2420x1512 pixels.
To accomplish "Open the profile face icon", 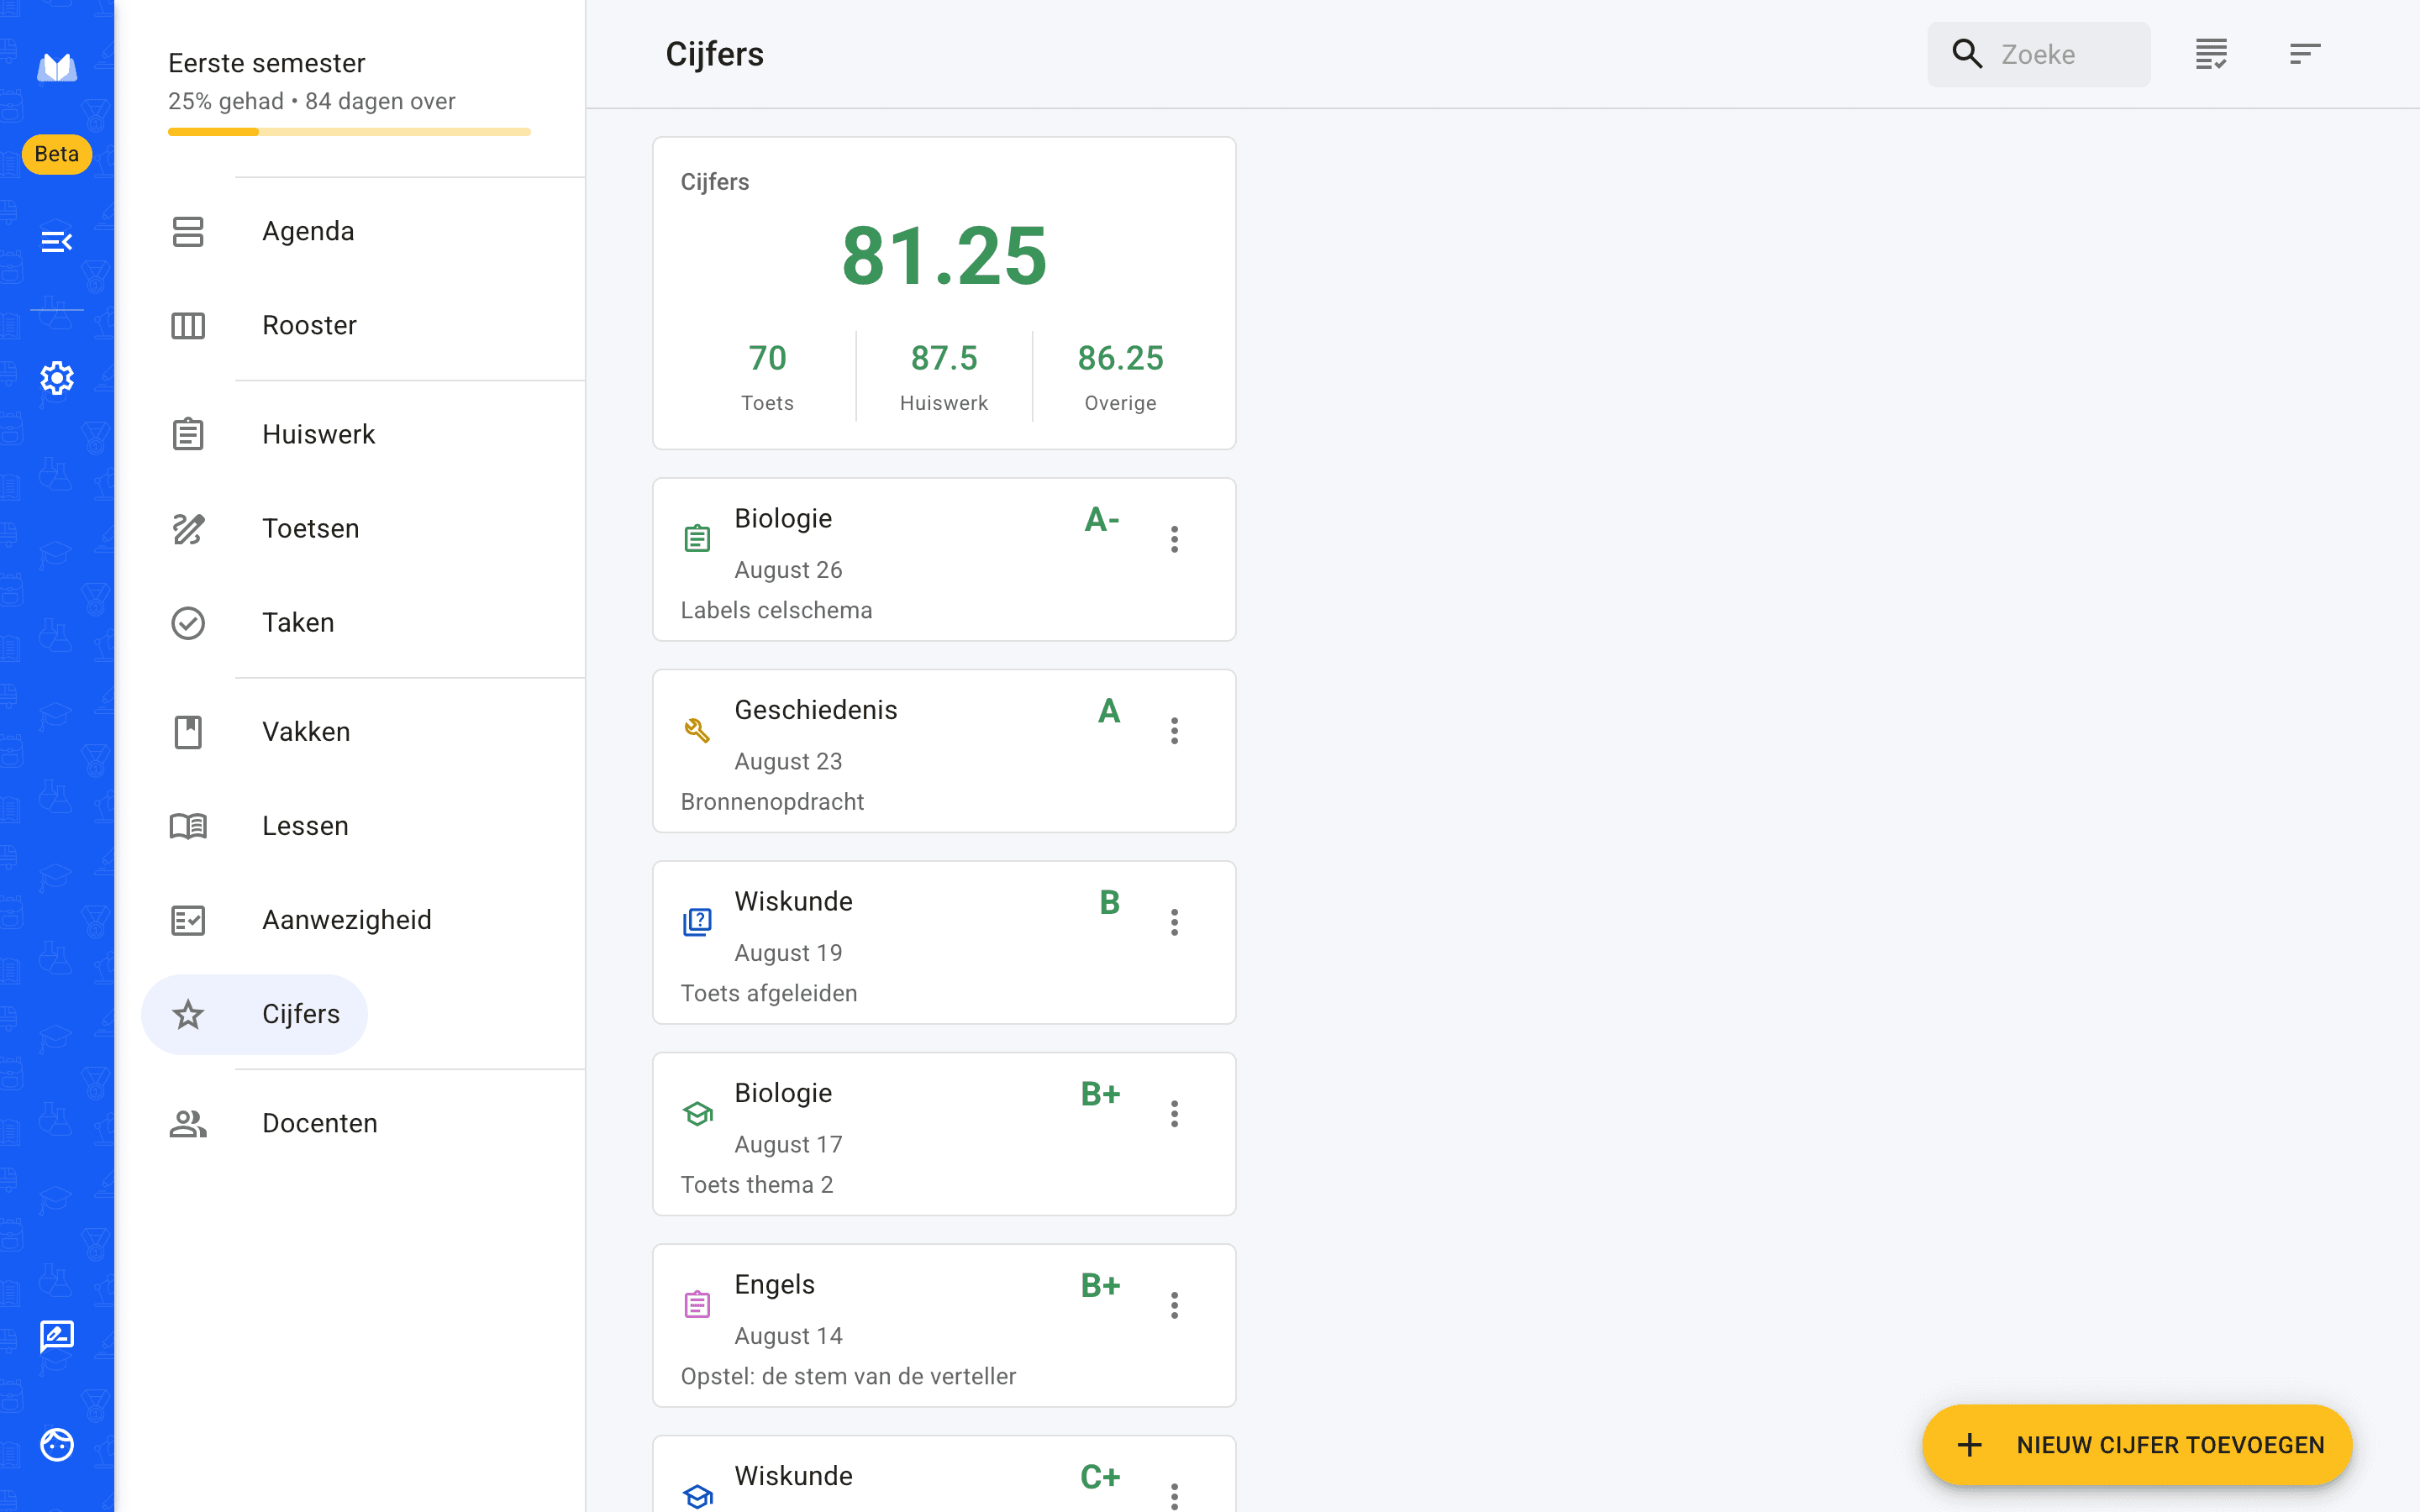I will click(56, 1445).
